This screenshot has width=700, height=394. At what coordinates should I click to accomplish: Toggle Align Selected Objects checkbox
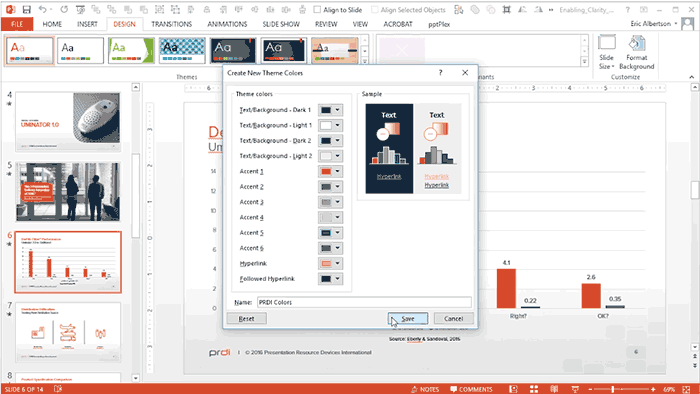375,9
